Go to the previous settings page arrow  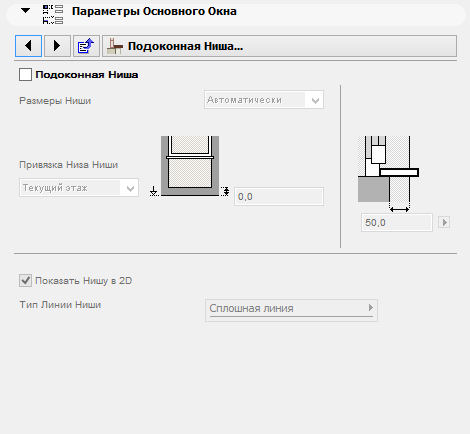click(x=28, y=46)
